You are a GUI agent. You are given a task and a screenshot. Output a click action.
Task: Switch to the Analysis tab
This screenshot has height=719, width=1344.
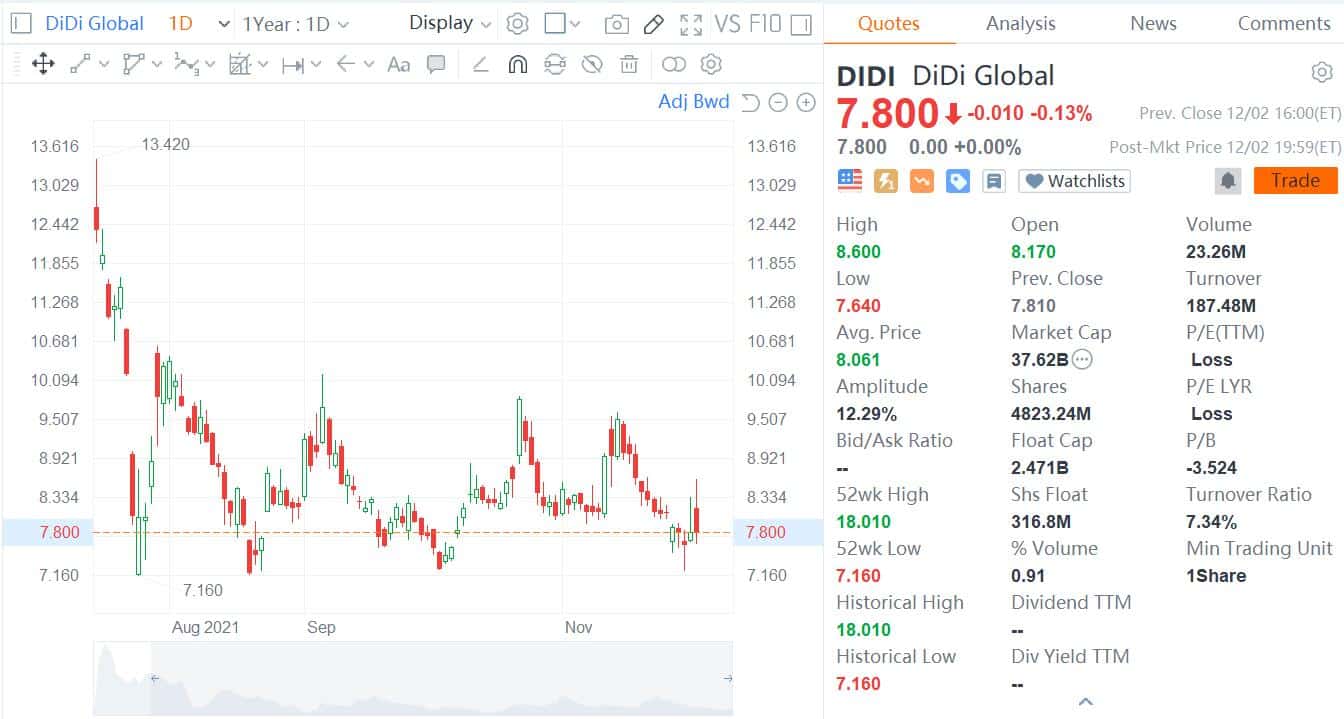point(1019,22)
